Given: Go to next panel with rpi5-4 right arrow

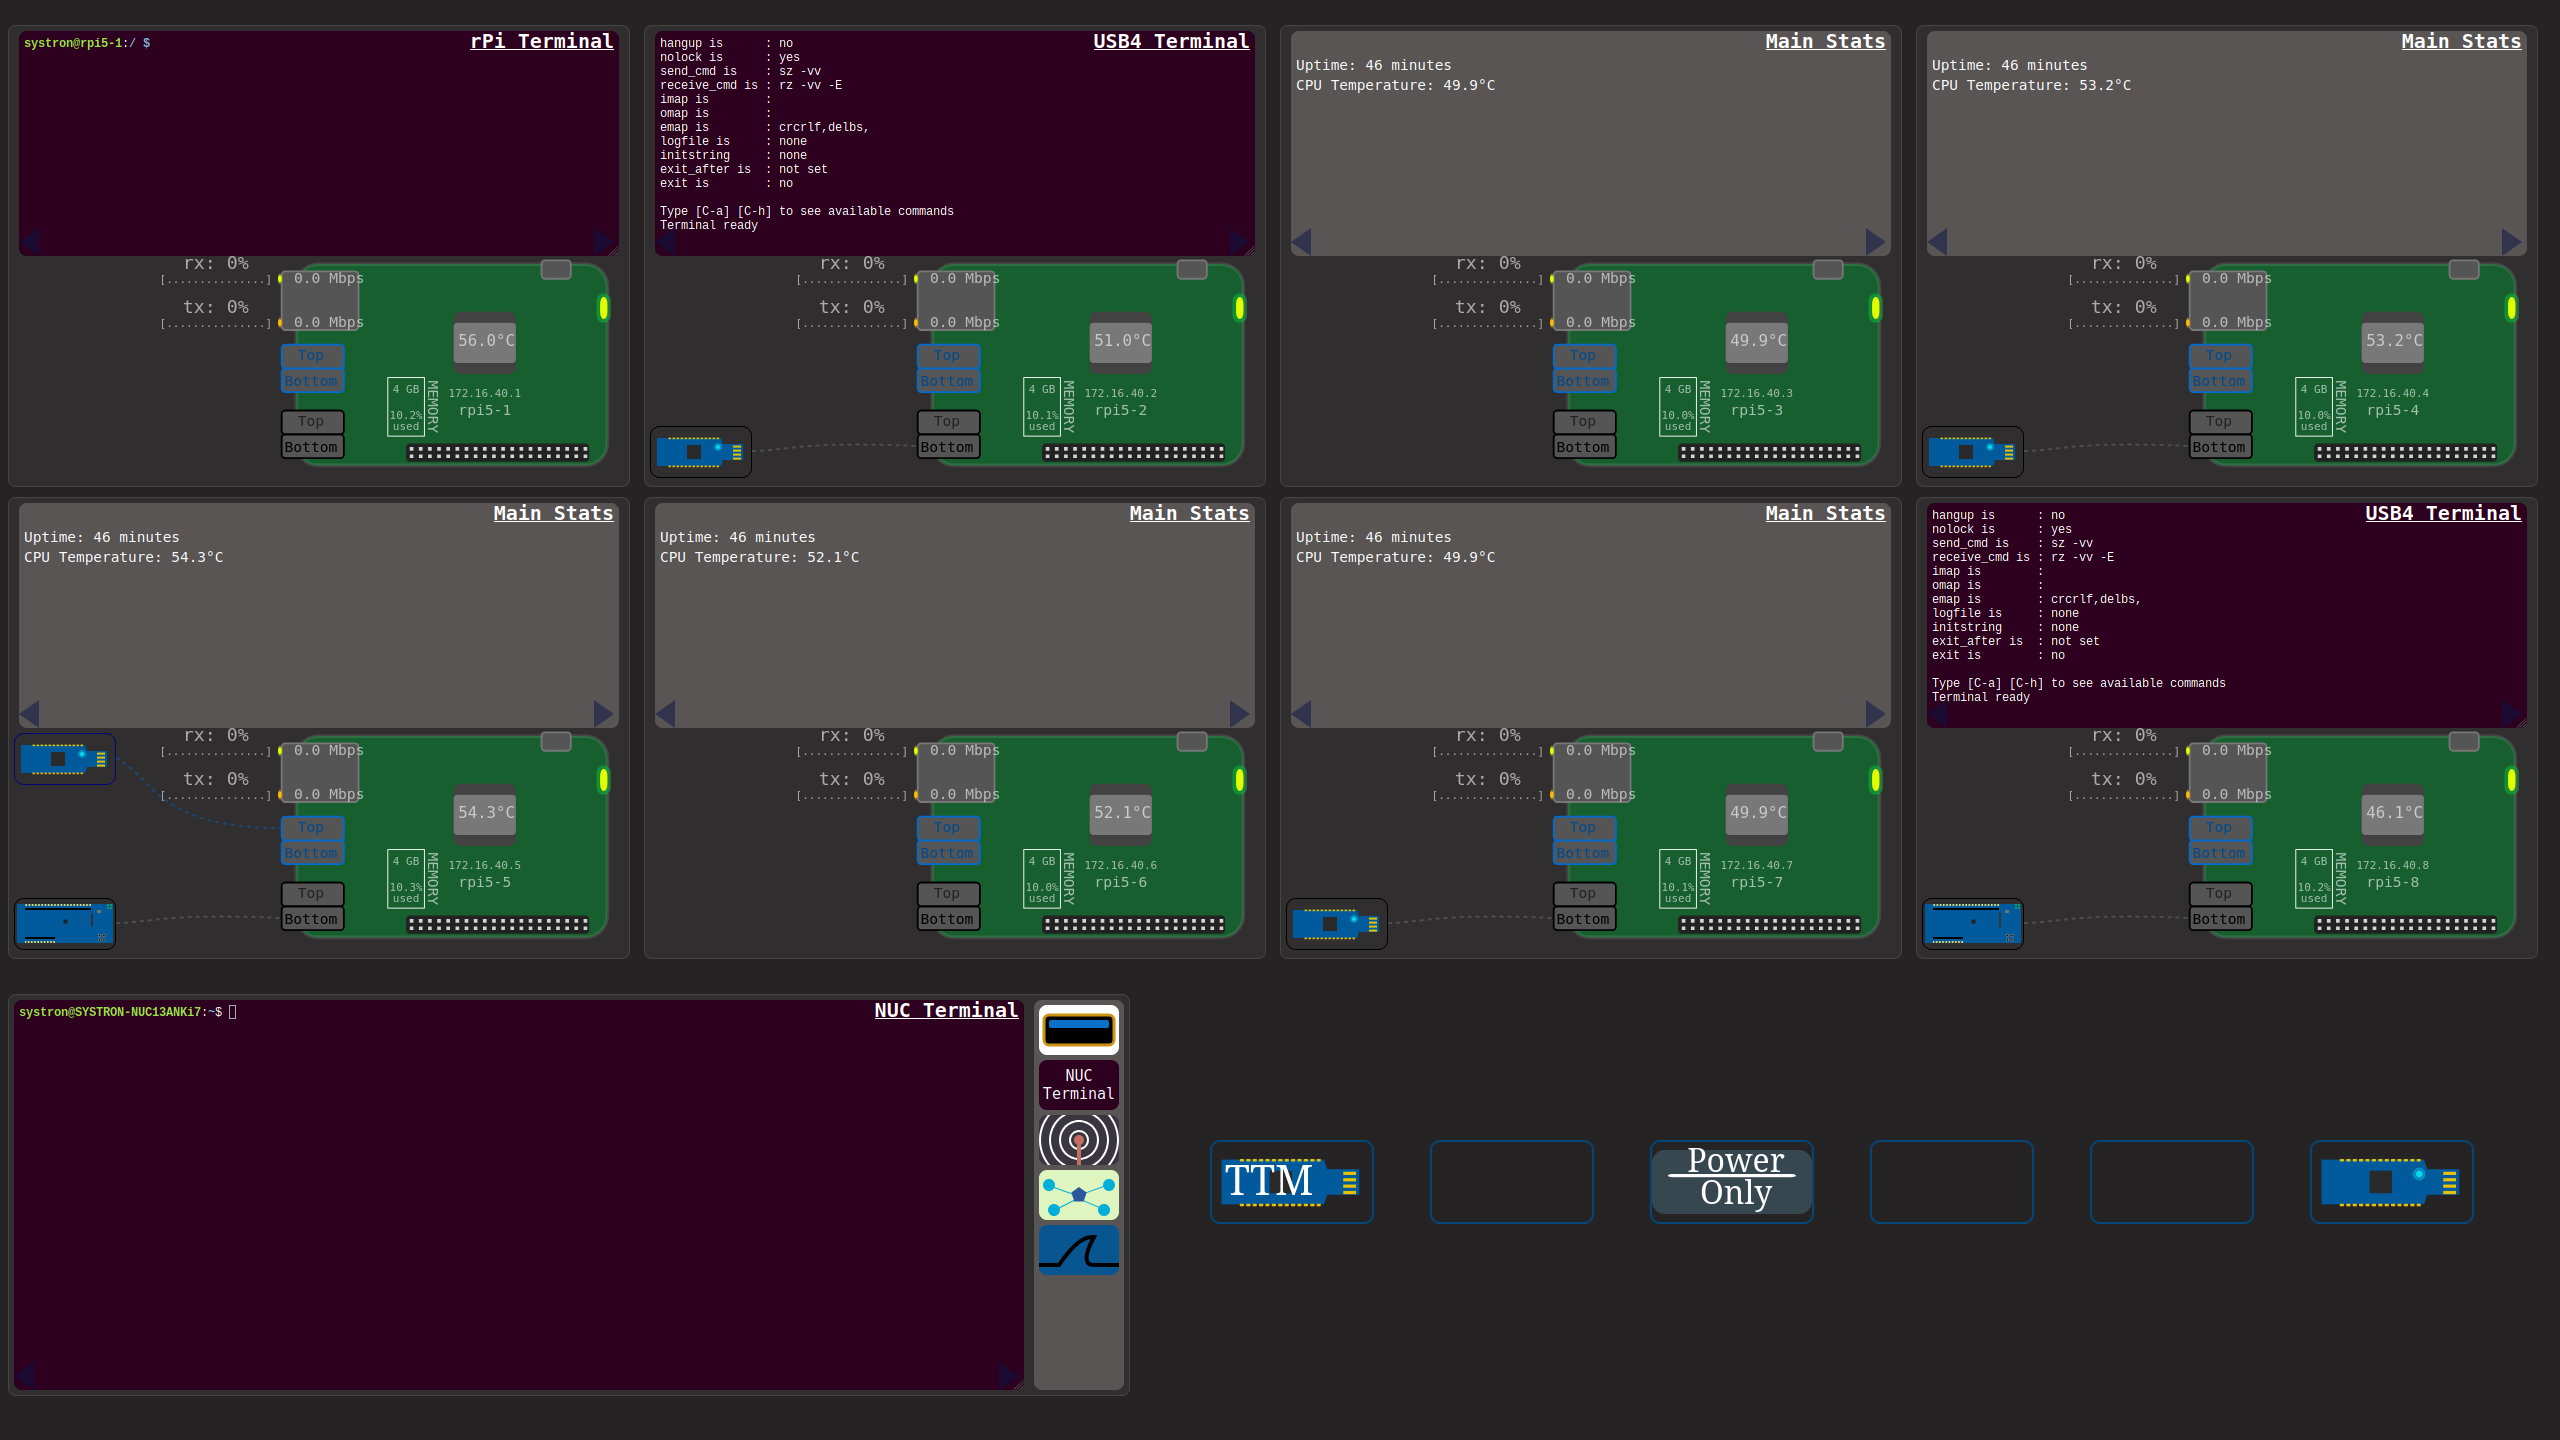Looking at the screenshot, I should point(2511,242).
